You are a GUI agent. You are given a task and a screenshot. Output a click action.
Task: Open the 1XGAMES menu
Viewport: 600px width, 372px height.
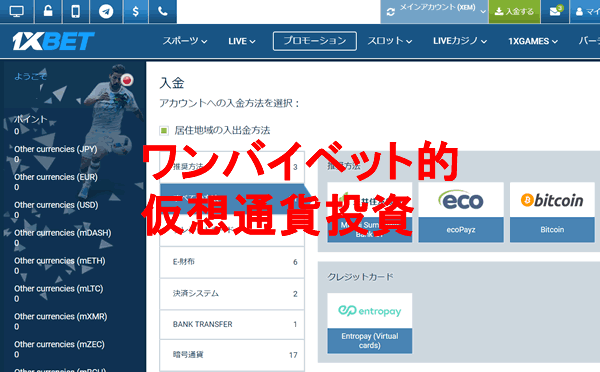pyautogui.click(x=533, y=41)
